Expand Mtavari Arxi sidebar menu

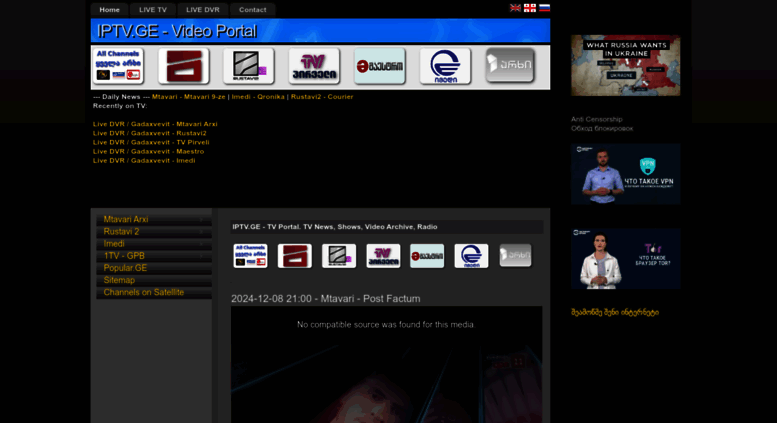click(154, 219)
